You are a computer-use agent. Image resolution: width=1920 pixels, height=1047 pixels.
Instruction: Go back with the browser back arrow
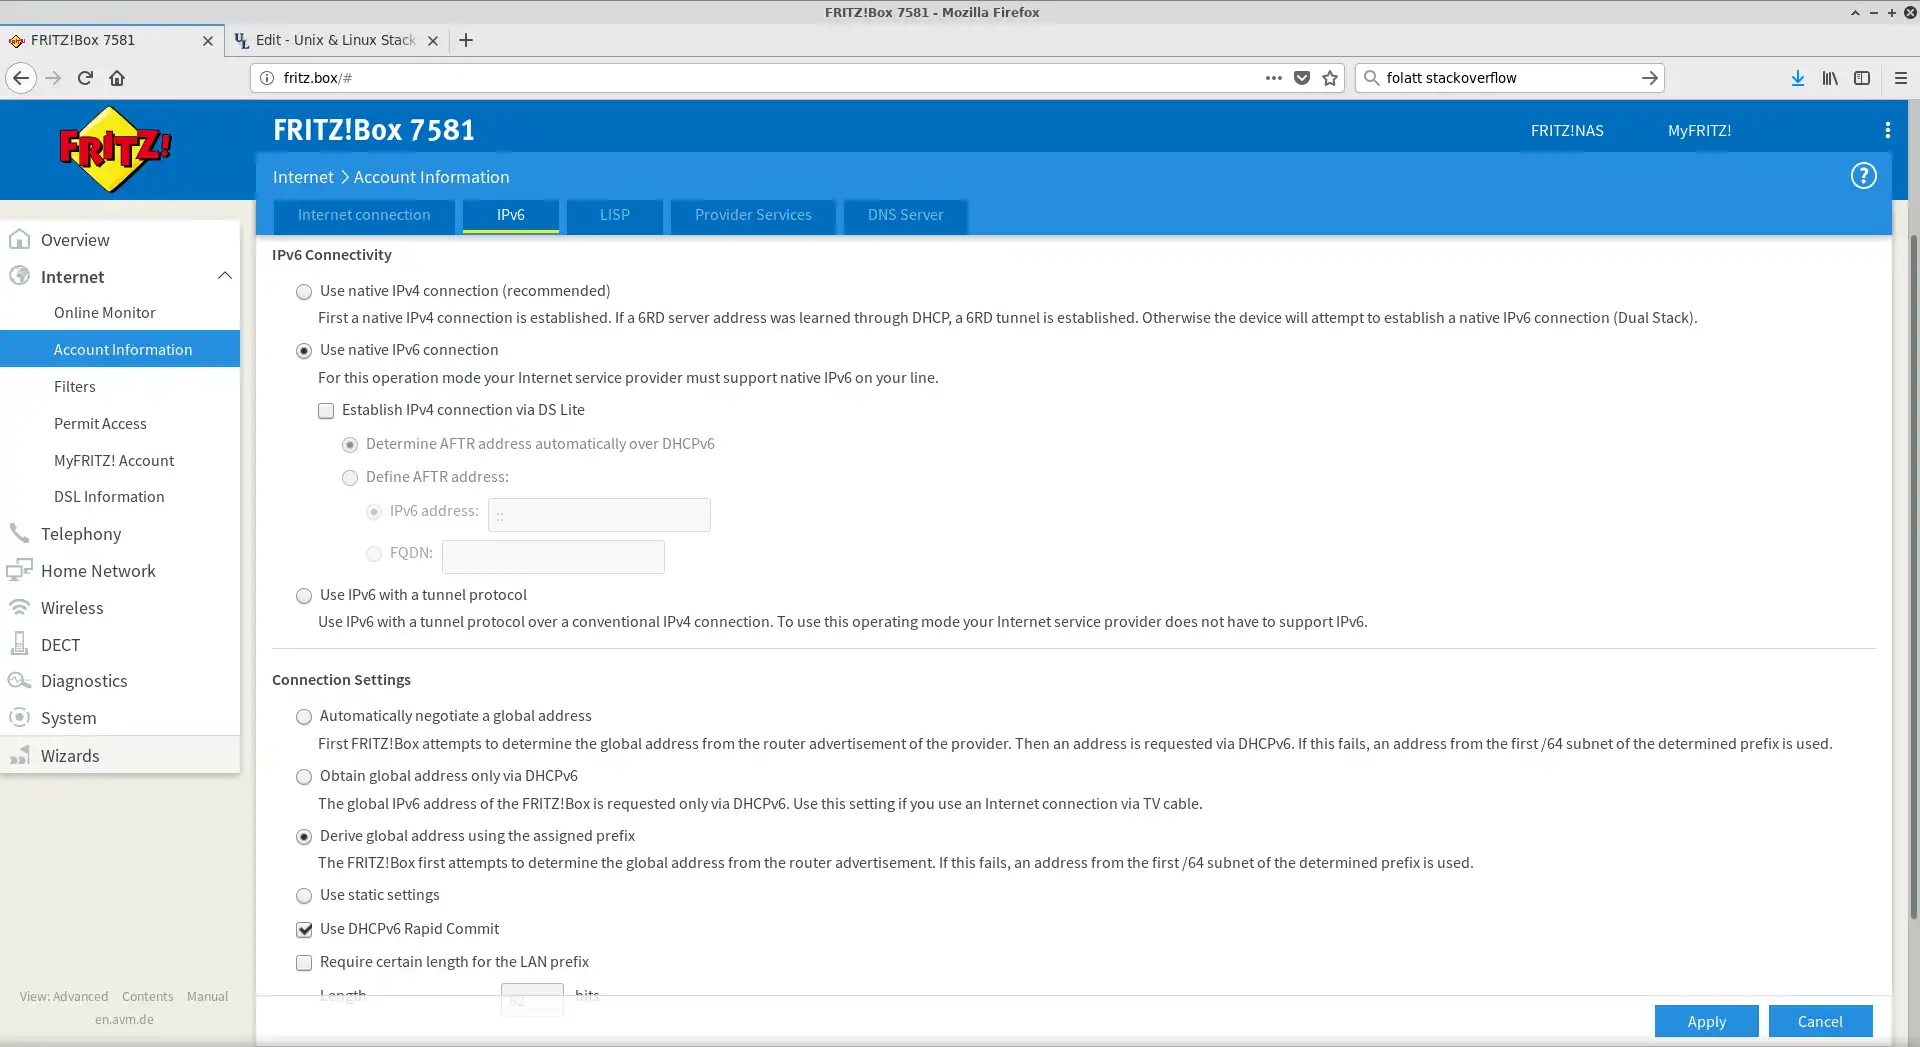click(x=21, y=78)
